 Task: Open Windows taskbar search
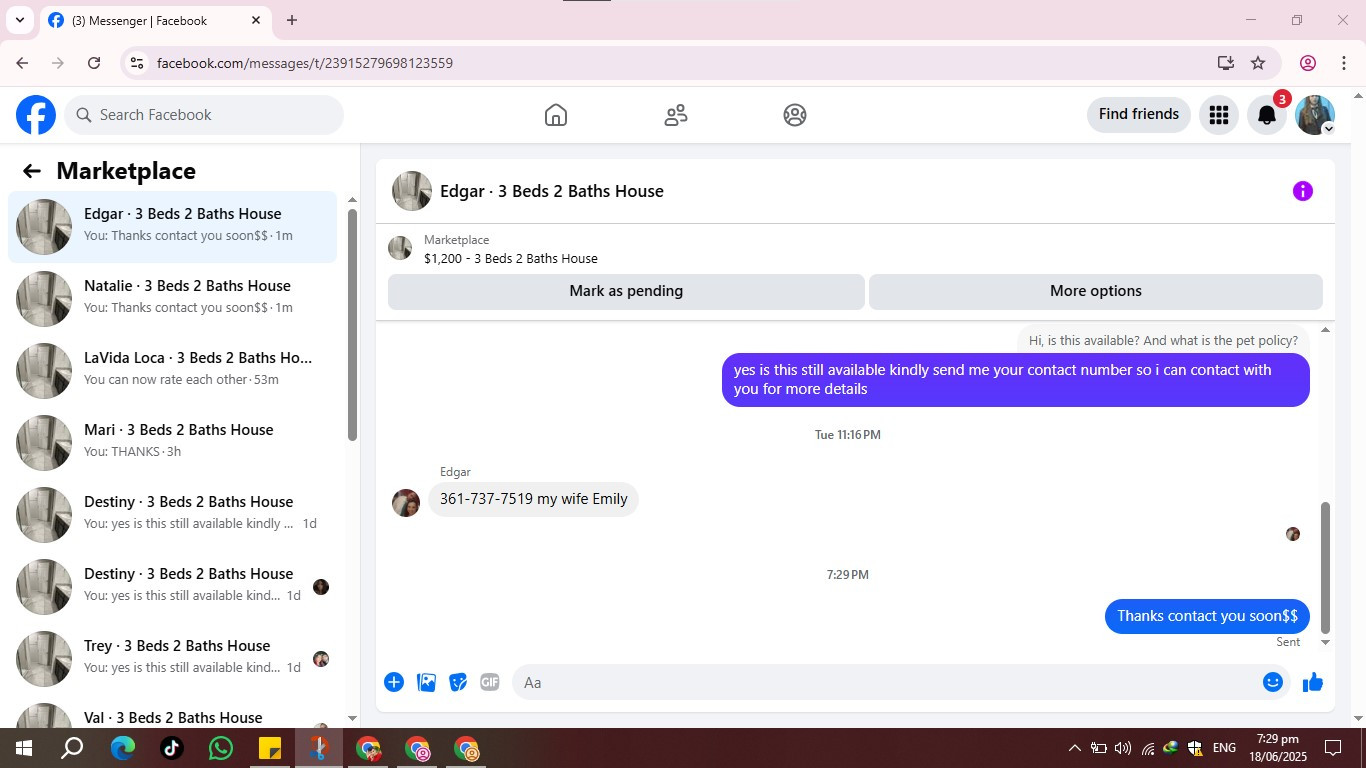pos(72,747)
